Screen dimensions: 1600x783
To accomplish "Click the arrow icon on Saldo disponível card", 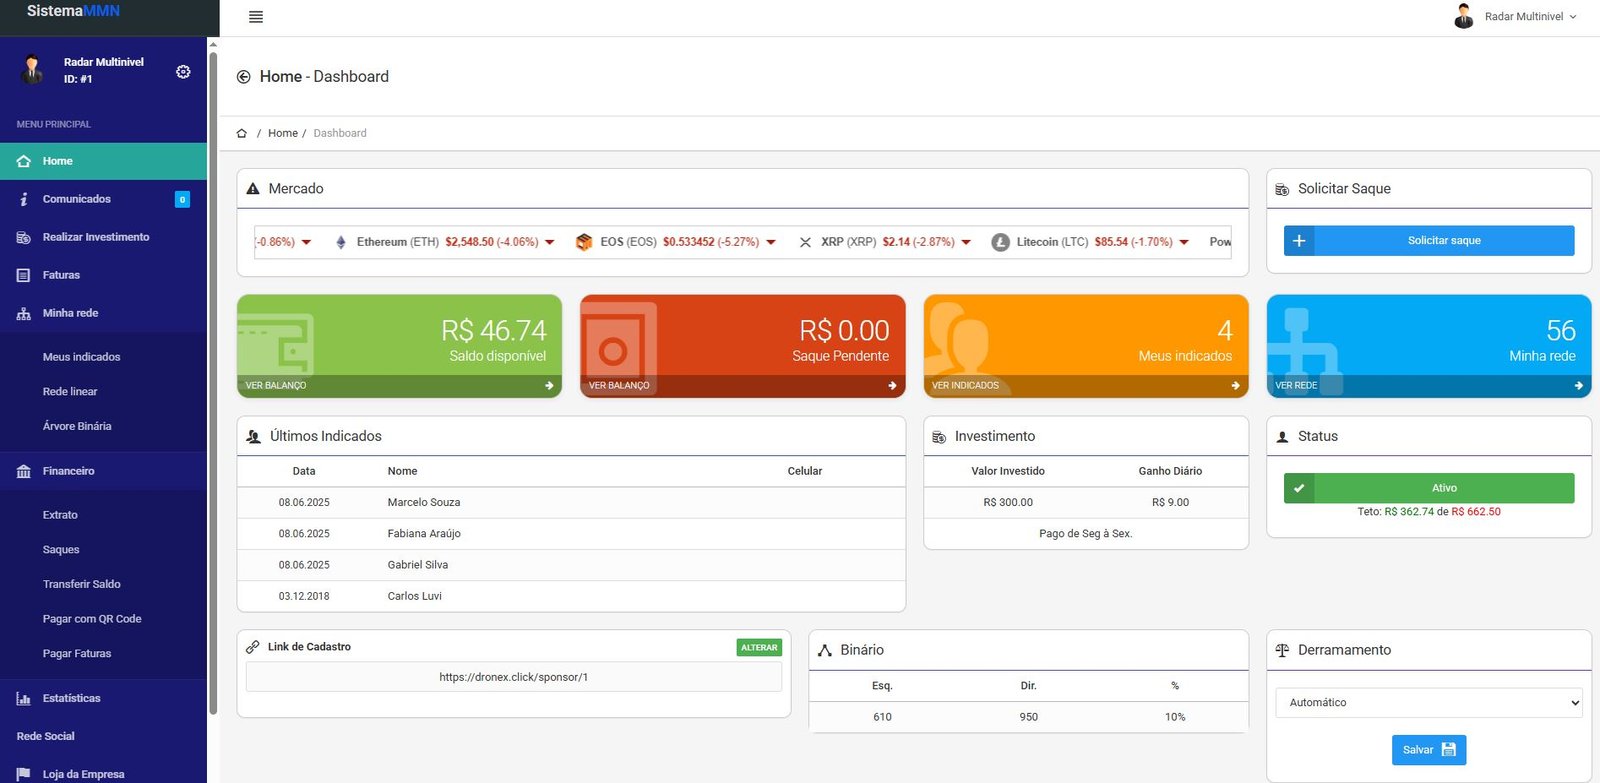I will 549,386.
